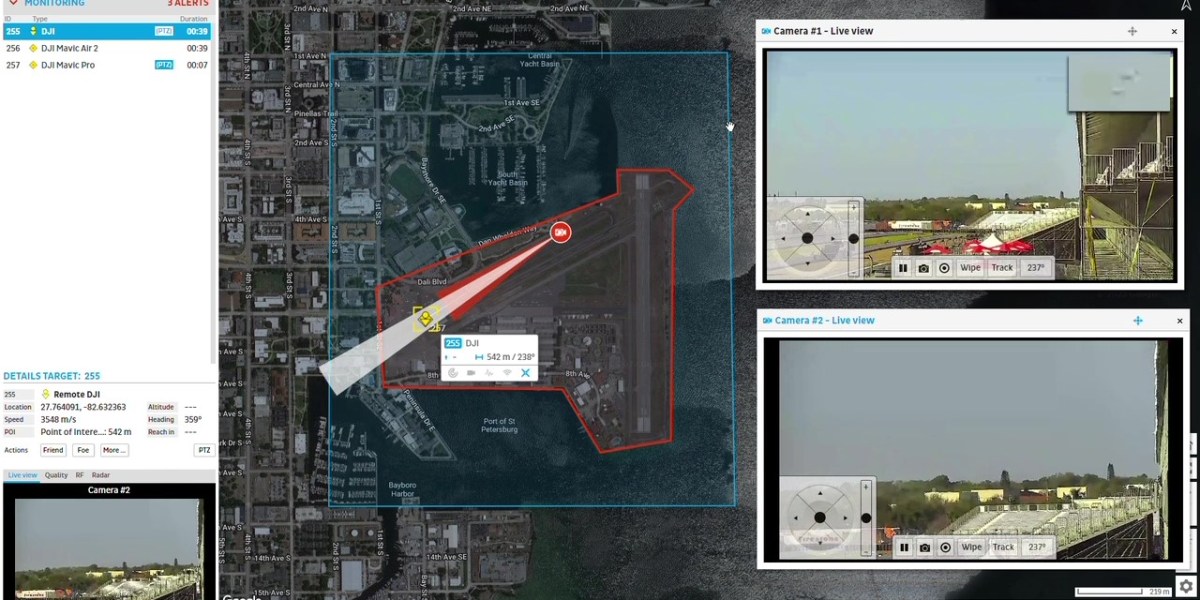Collapse the Monitoring panel header

click(12, 4)
